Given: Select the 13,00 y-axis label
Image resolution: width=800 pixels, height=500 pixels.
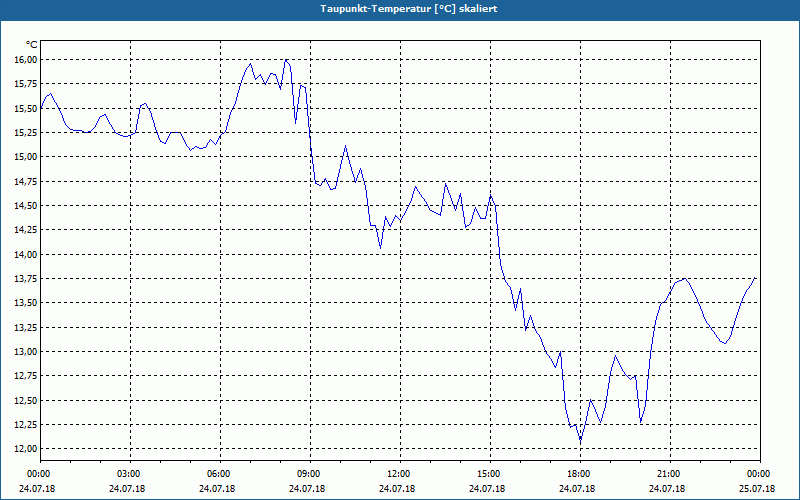Looking at the screenshot, I should point(24,352).
